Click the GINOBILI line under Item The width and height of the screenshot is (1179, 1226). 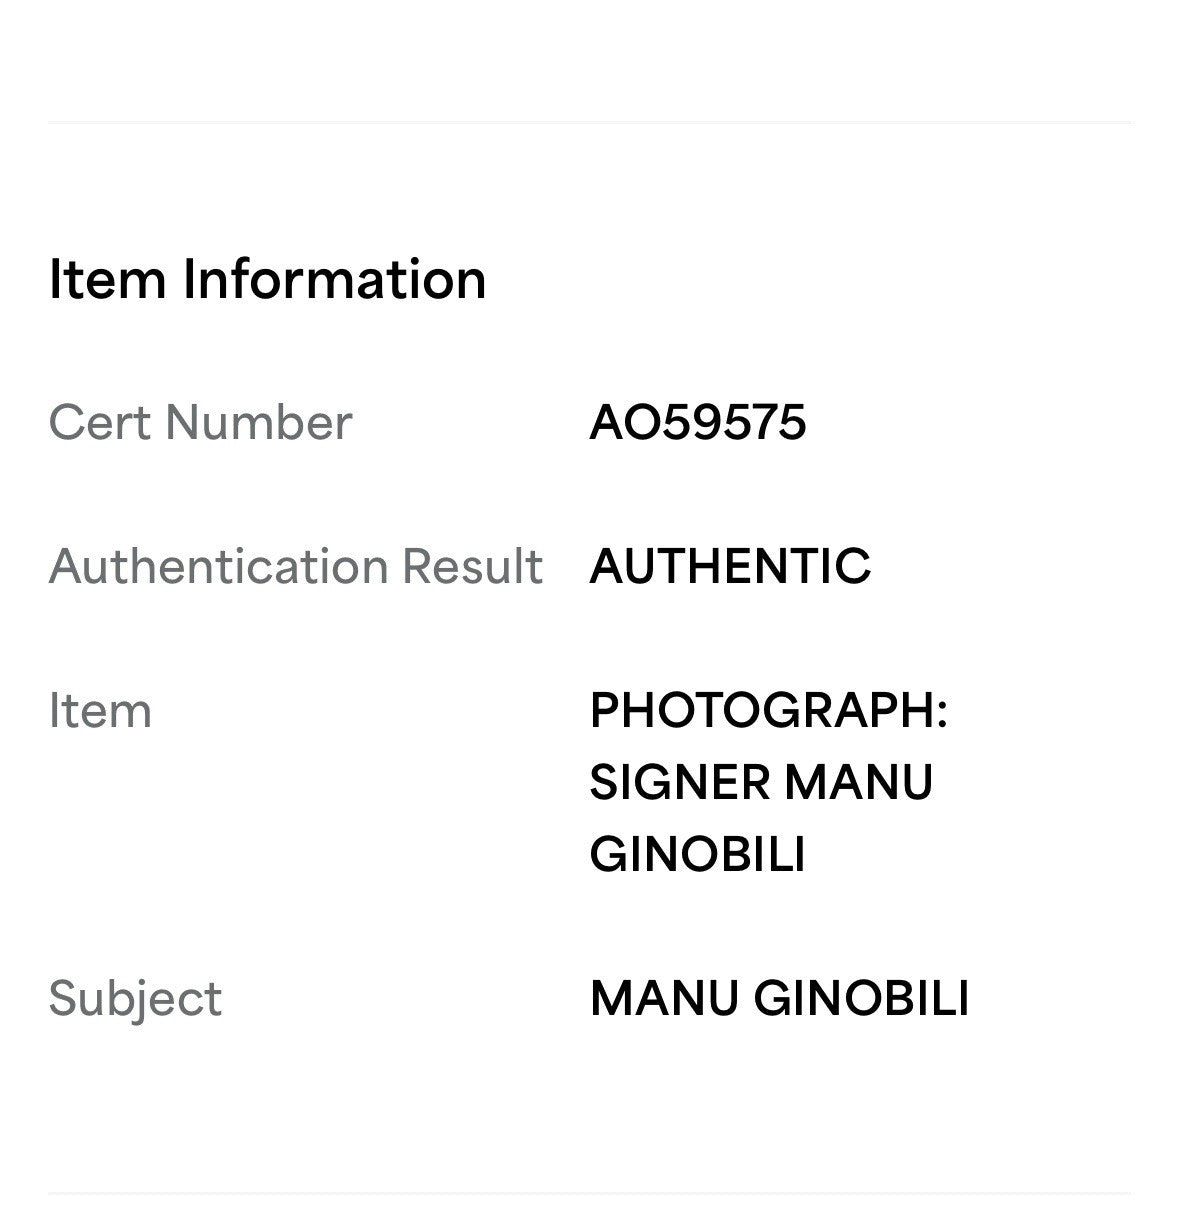(x=697, y=854)
